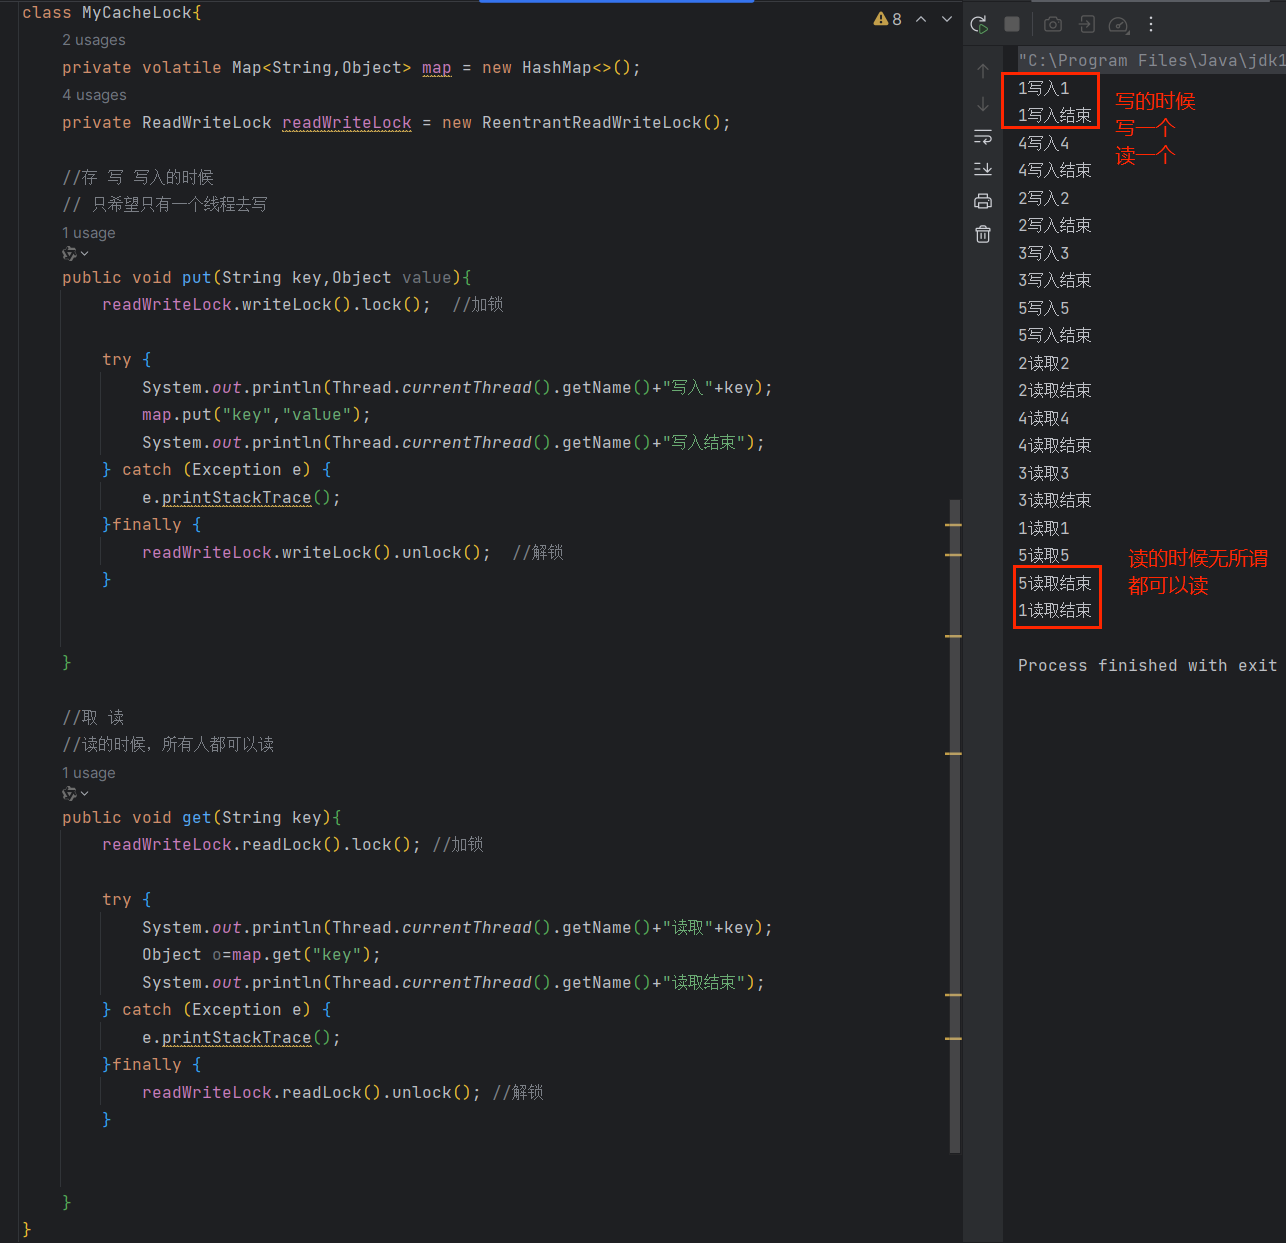Click the AI assistant icon above put method
The height and width of the screenshot is (1243, 1286).
pos(69,254)
